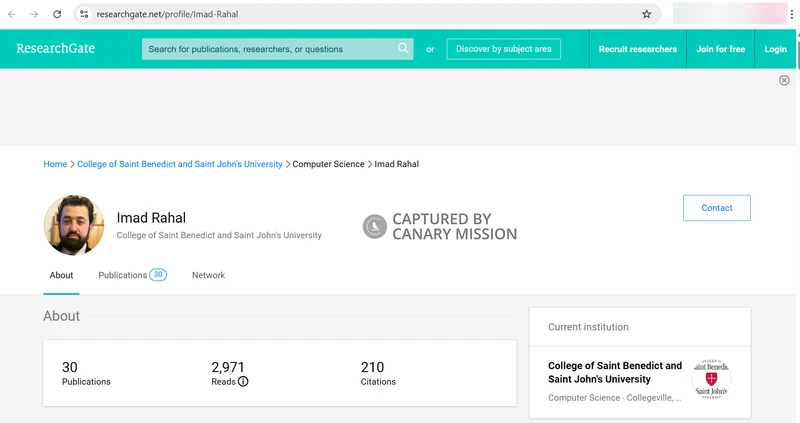This screenshot has width=800, height=423.
Task: Click the 210 citations value
Action: tap(372, 367)
